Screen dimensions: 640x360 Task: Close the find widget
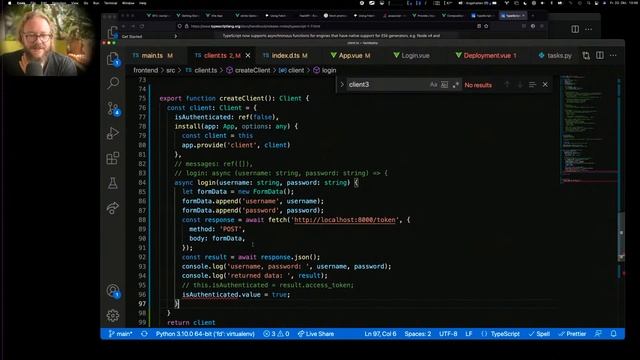tap(545, 84)
